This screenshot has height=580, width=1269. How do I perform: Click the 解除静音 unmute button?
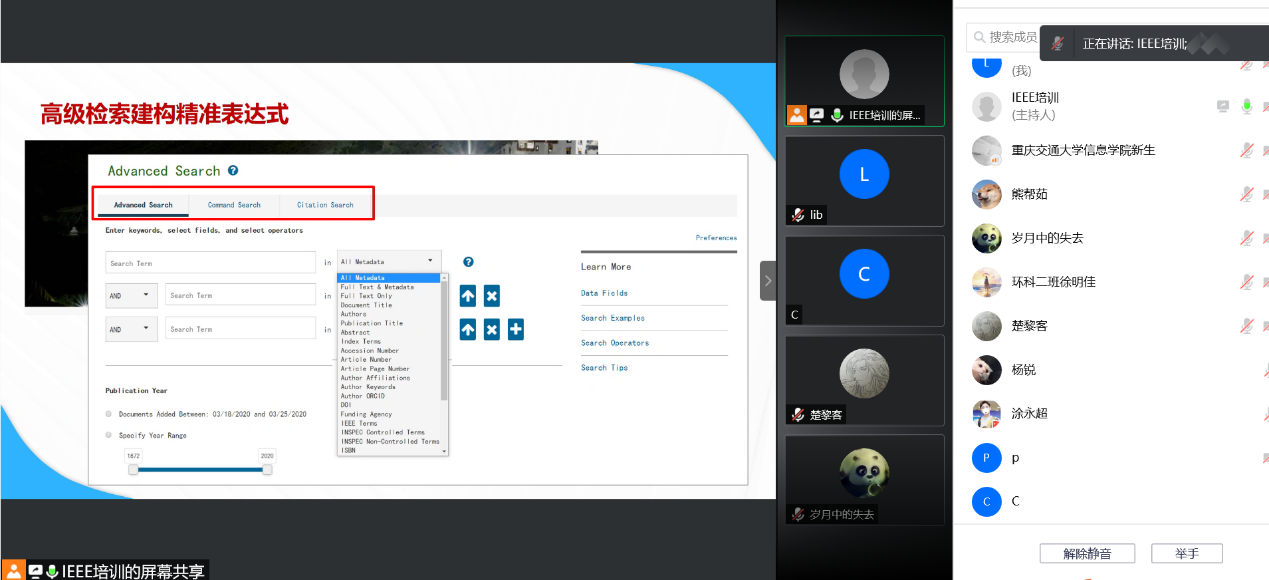(1086, 553)
